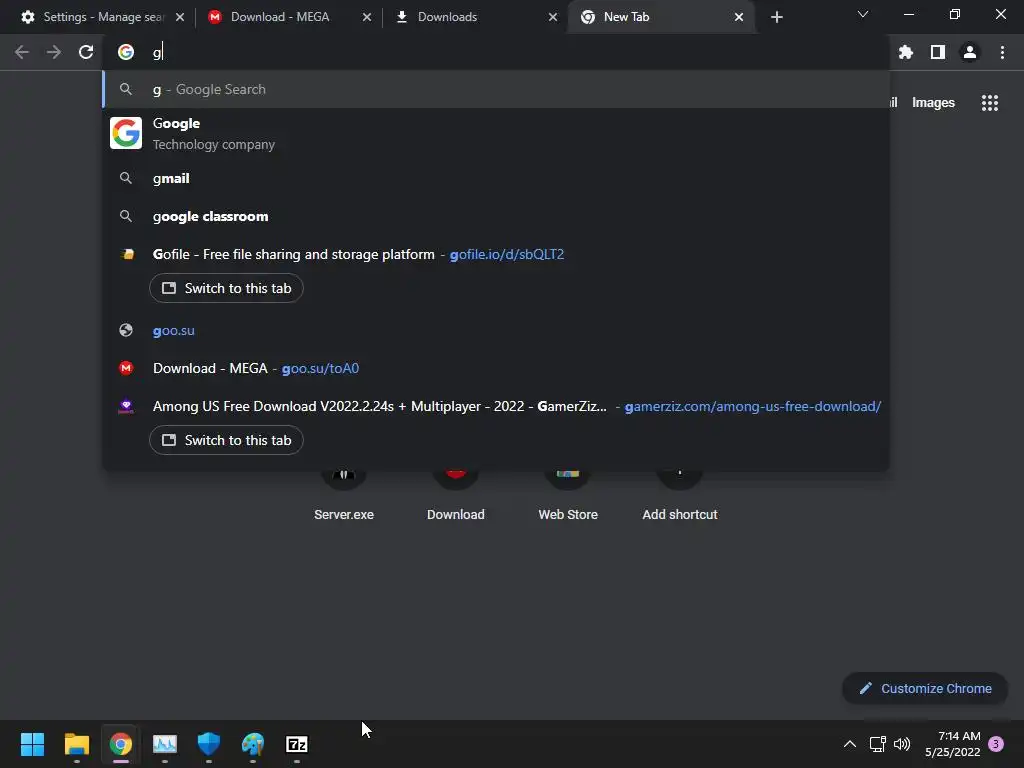
Task: Expand the tab search chevron
Action: coord(863,14)
